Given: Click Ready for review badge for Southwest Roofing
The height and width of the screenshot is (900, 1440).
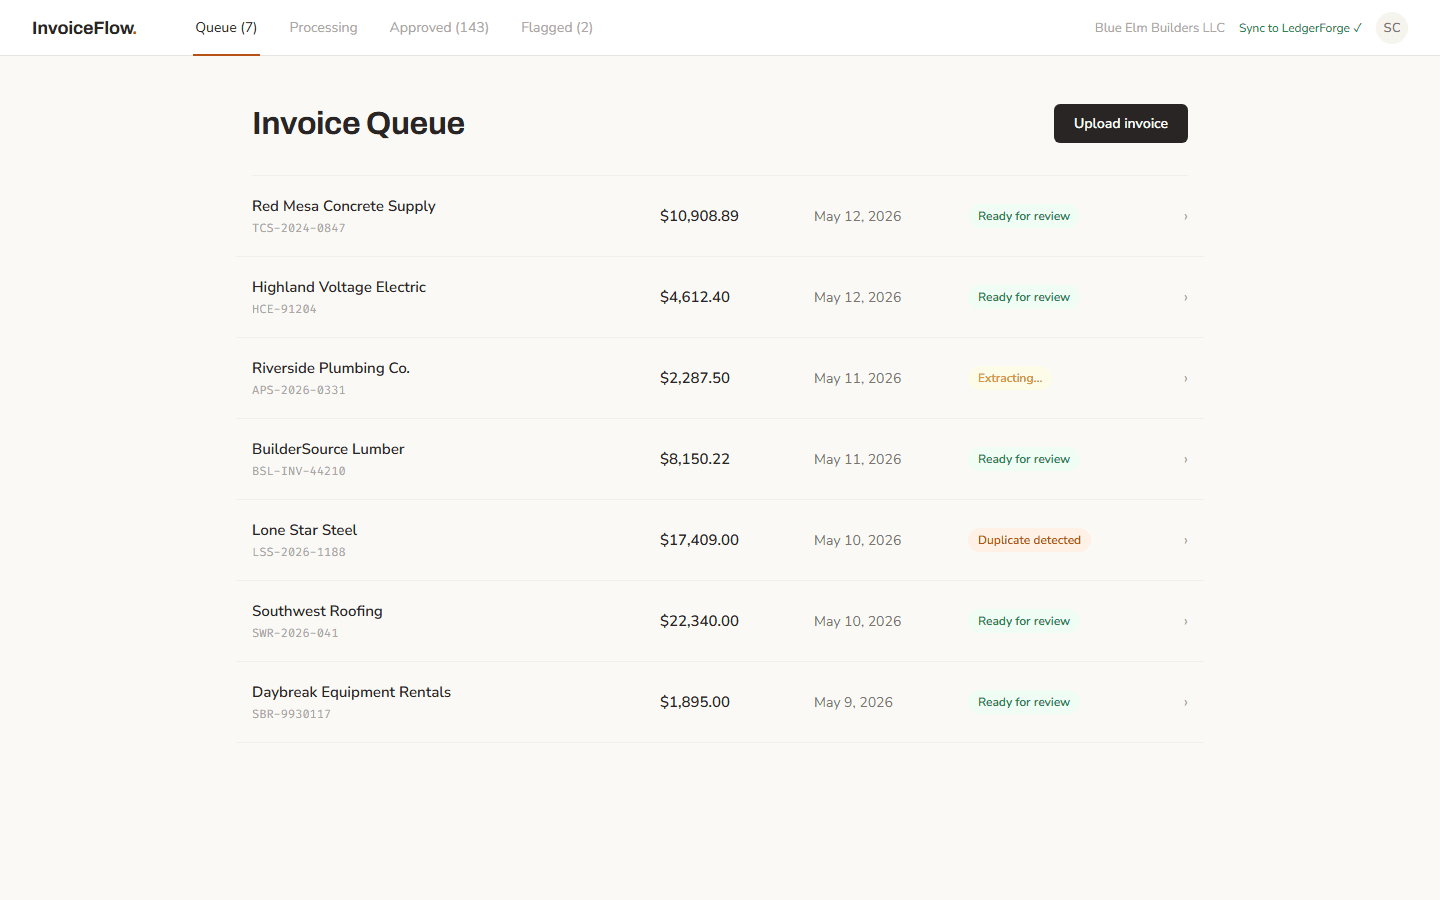Looking at the screenshot, I should [1024, 621].
